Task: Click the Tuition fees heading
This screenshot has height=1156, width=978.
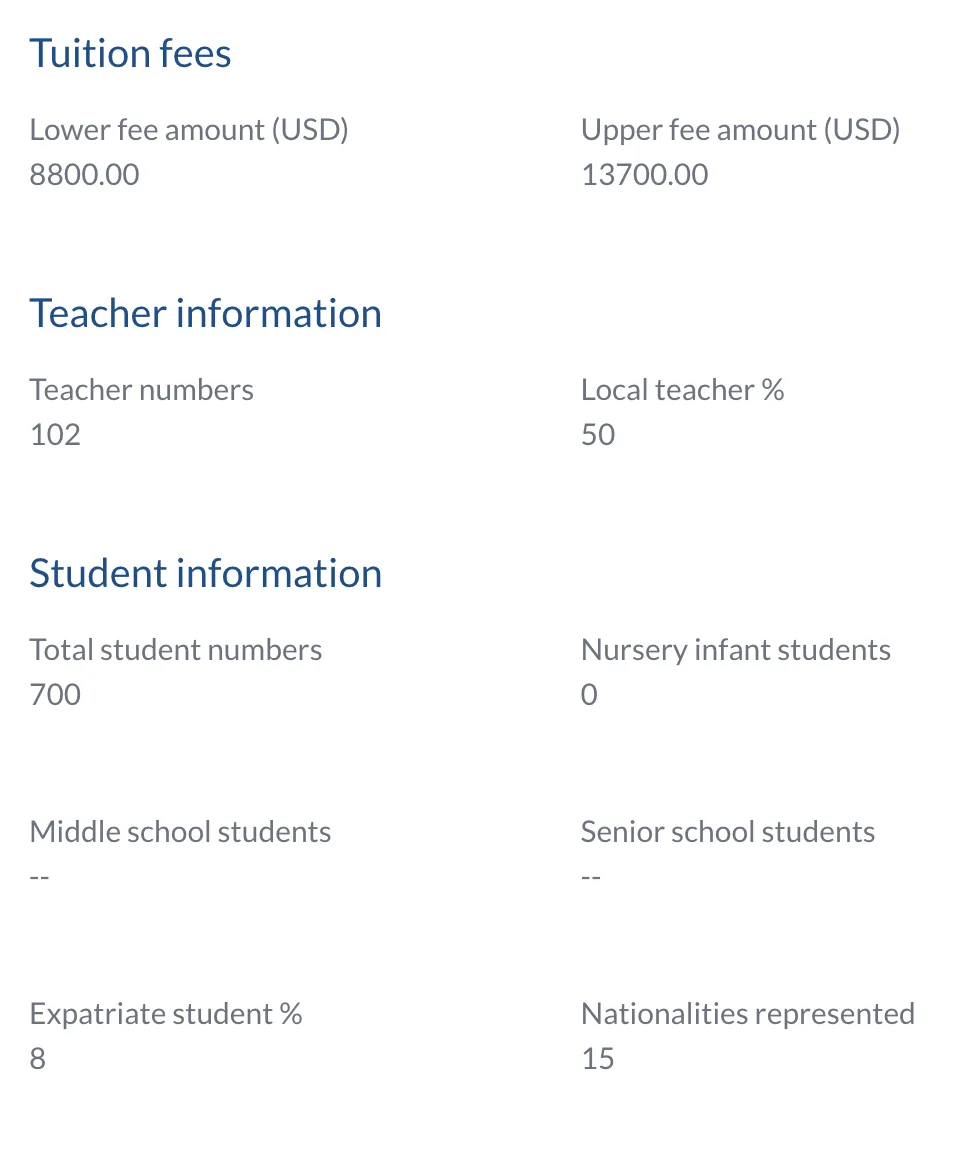Action: [x=130, y=54]
